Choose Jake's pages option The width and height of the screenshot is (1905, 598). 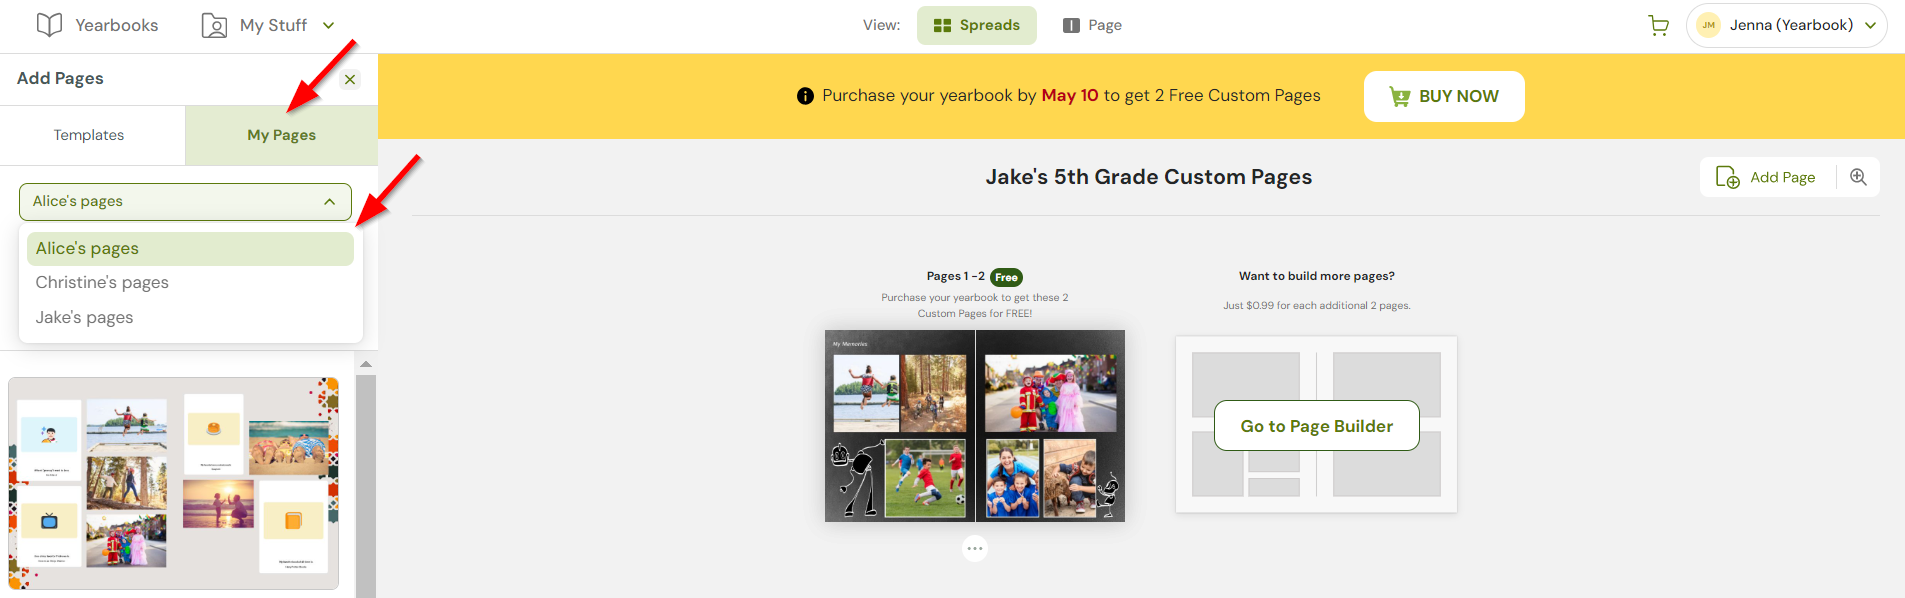(84, 318)
